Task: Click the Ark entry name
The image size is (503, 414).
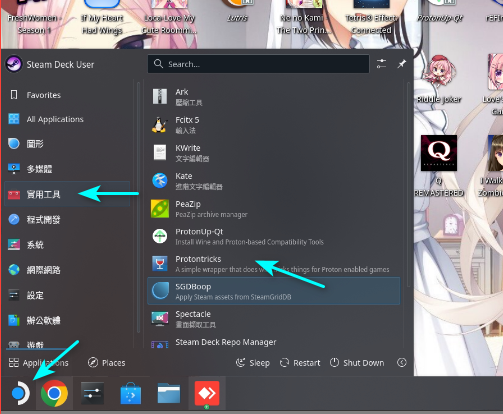Action: [x=182, y=92]
